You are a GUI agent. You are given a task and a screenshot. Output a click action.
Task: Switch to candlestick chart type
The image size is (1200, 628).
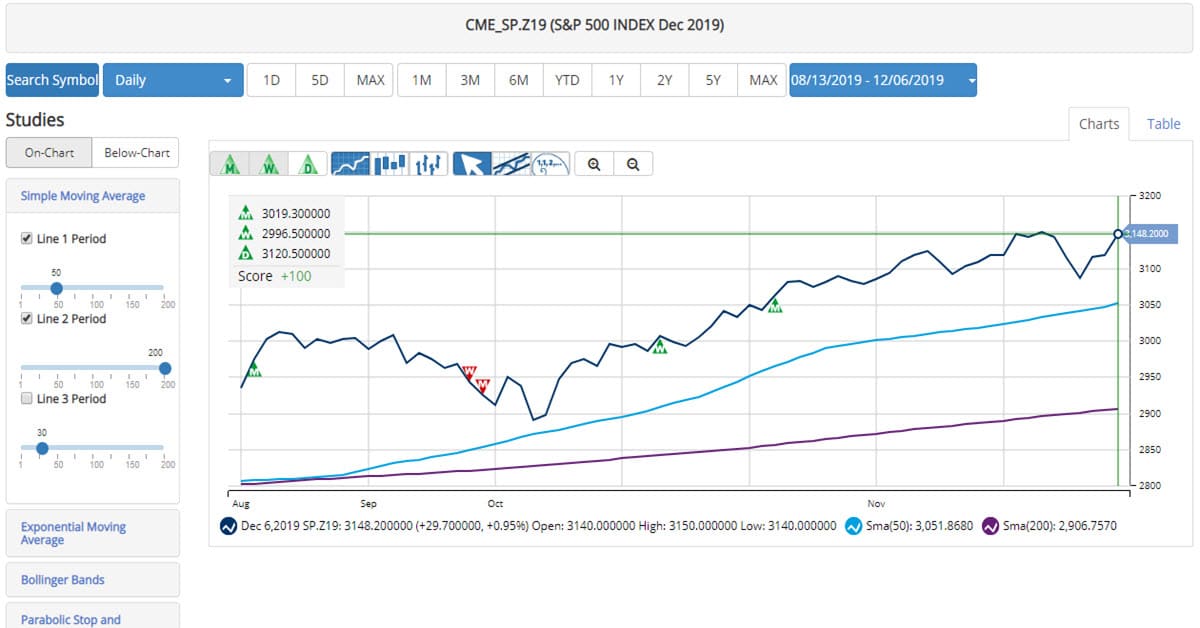[390, 164]
